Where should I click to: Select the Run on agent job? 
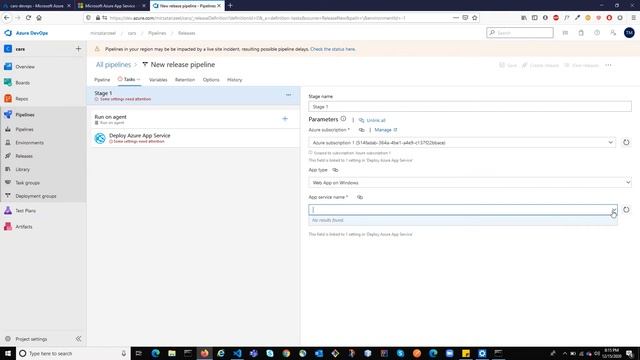tap(194, 119)
